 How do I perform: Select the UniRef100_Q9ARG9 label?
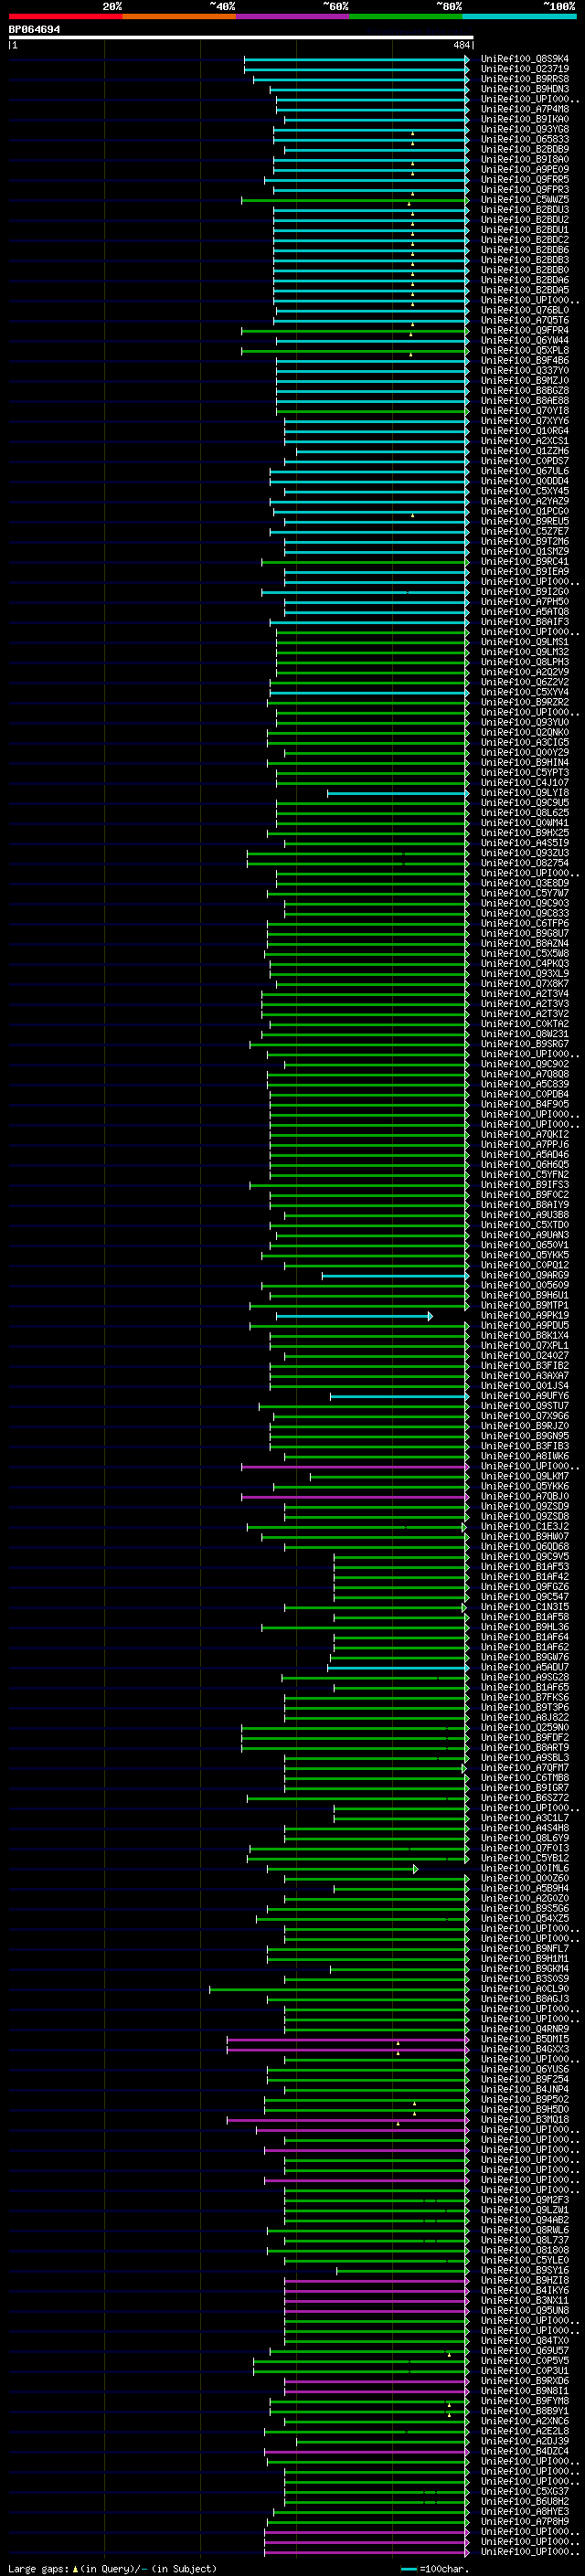tap(524, 1275)
